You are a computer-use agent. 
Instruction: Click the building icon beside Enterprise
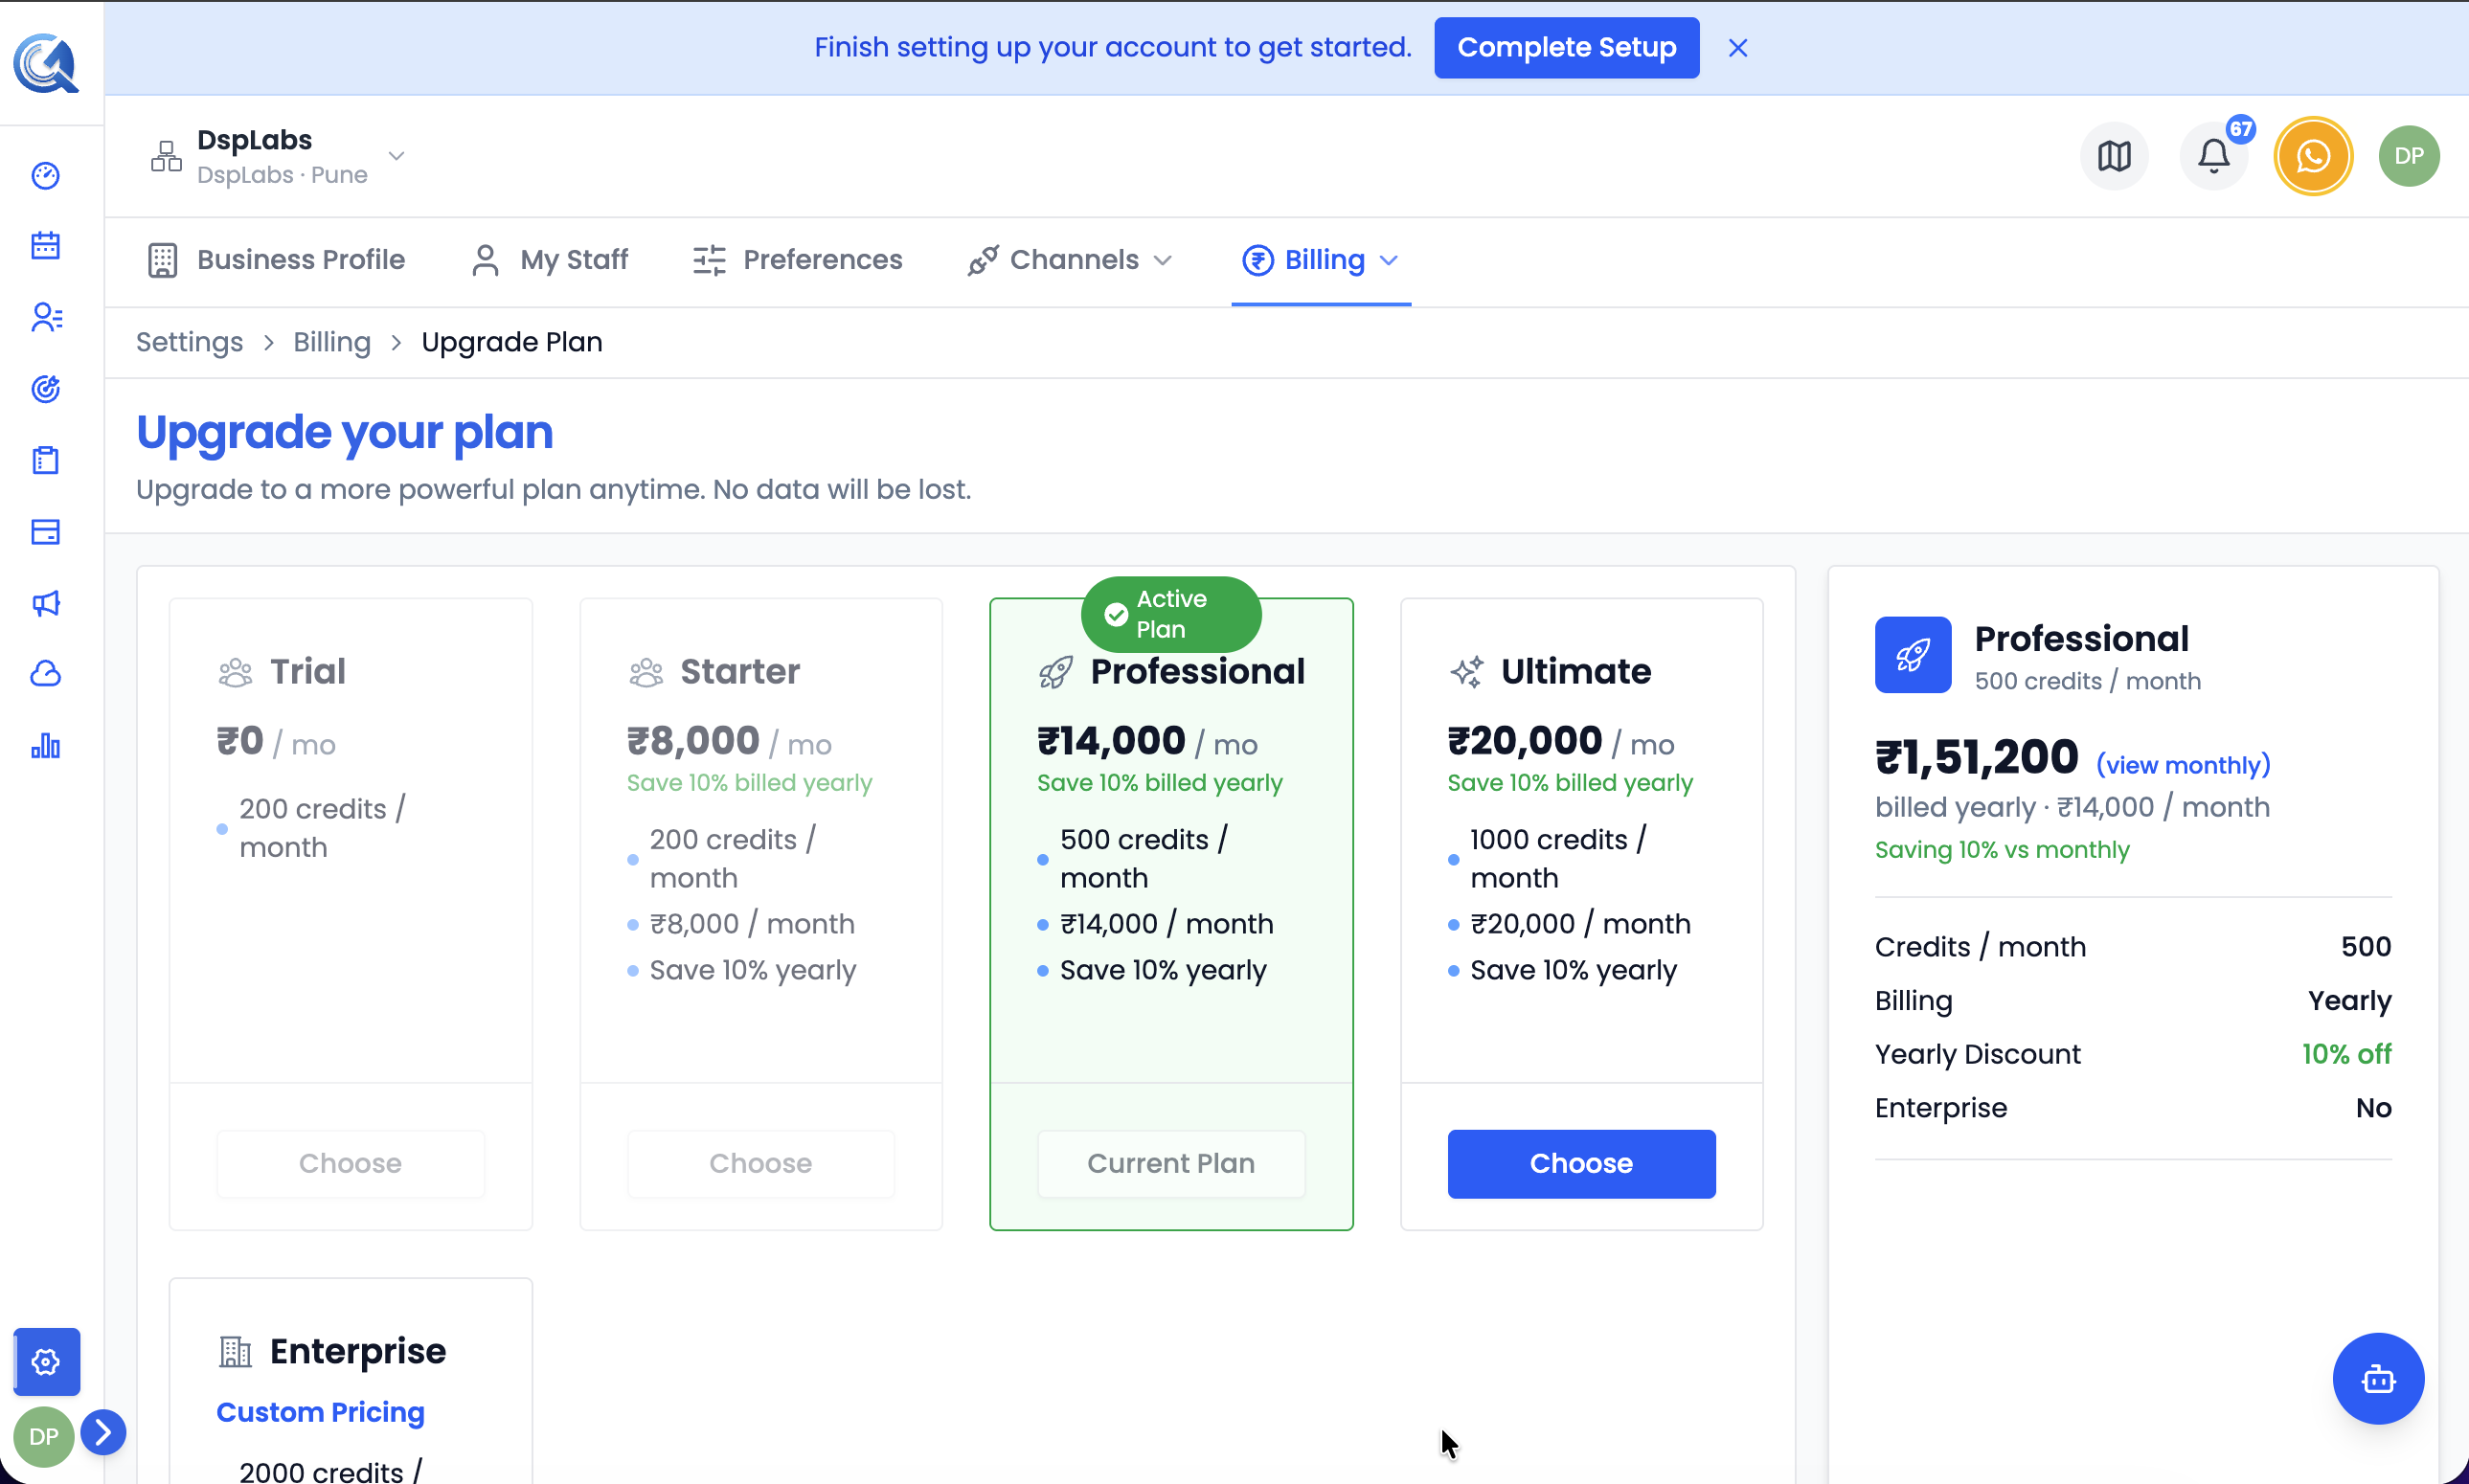click(x=235, y=1352)
